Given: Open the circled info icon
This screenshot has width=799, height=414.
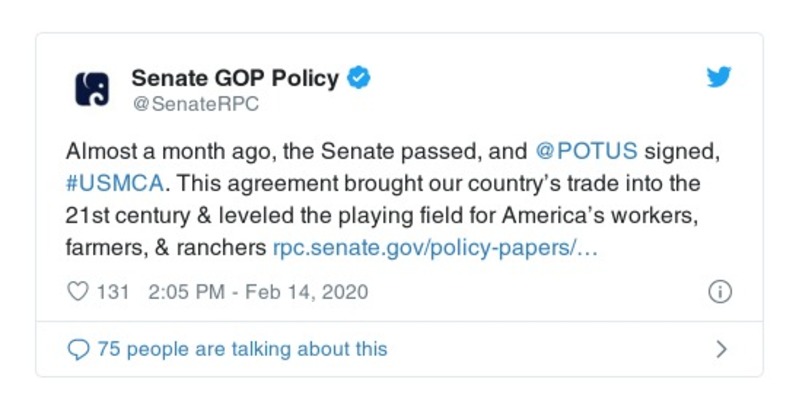Looking at the screenshot, I should pos(719,292).
